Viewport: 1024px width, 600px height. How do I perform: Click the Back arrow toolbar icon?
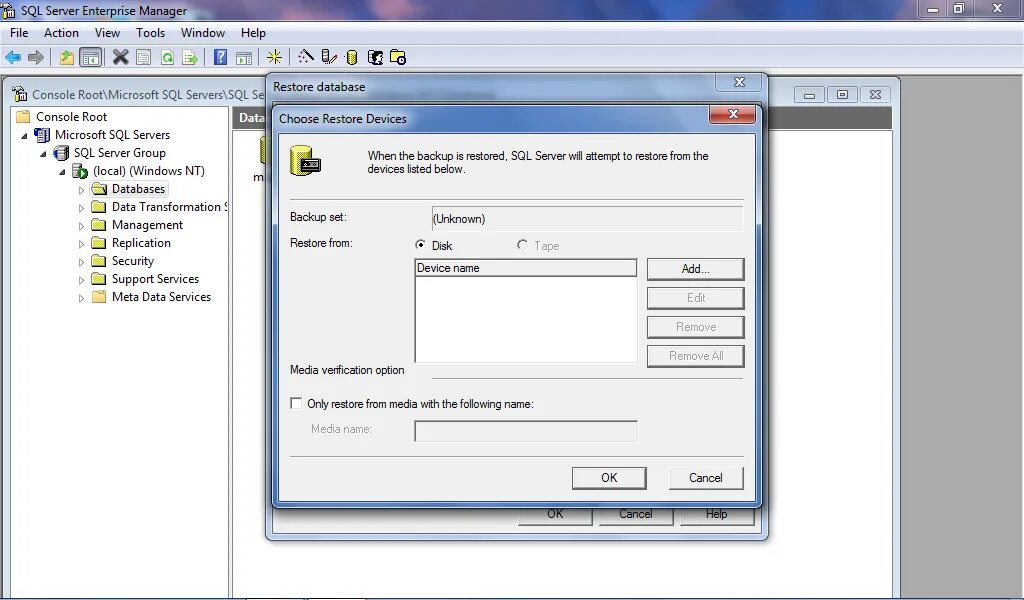coord(13,57)
